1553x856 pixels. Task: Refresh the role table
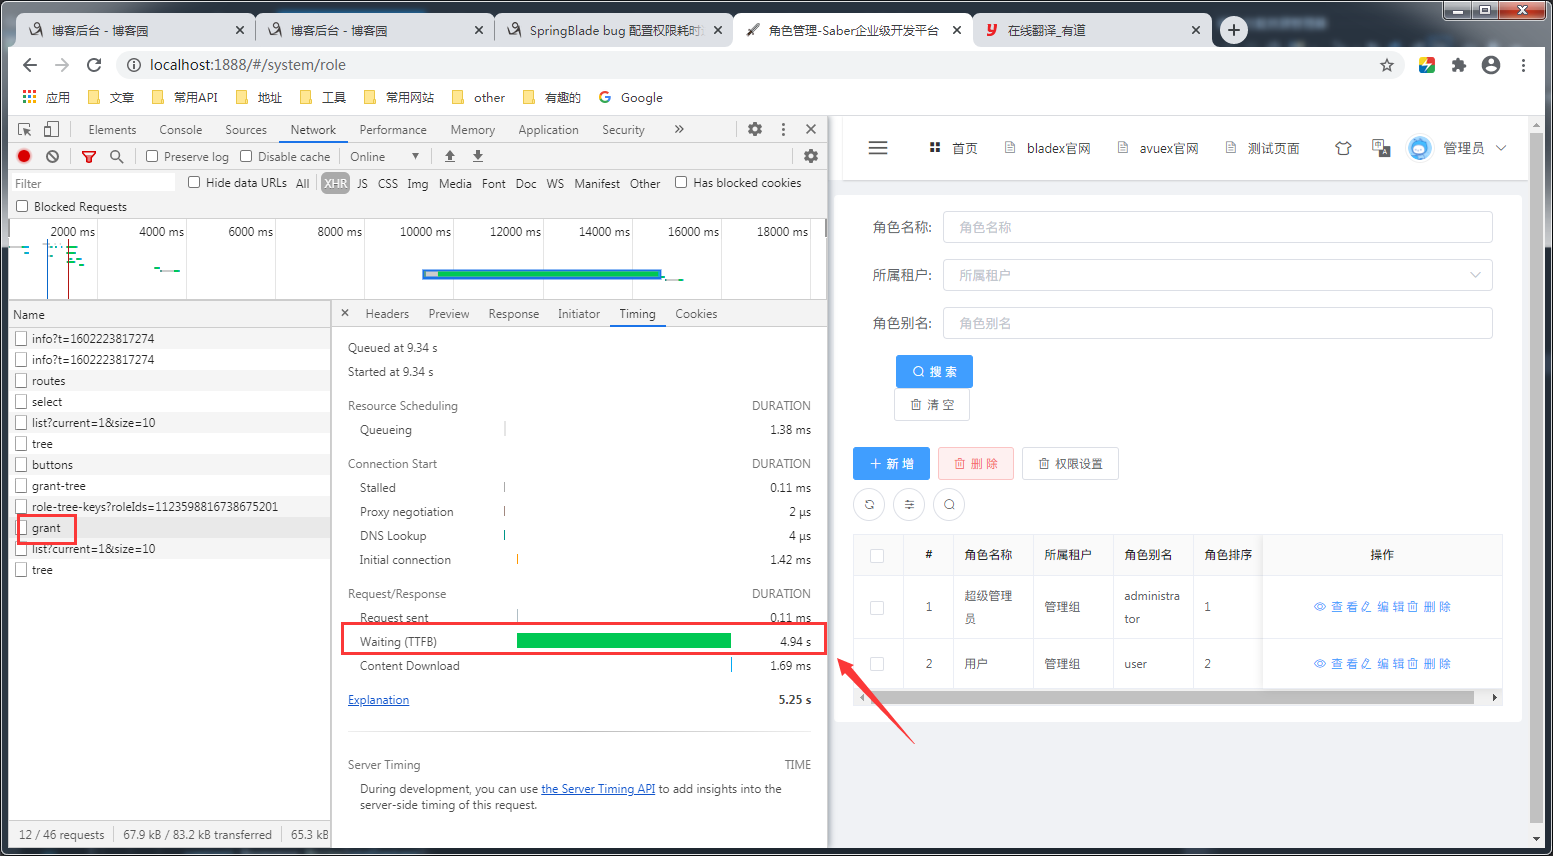pos(869,505)
